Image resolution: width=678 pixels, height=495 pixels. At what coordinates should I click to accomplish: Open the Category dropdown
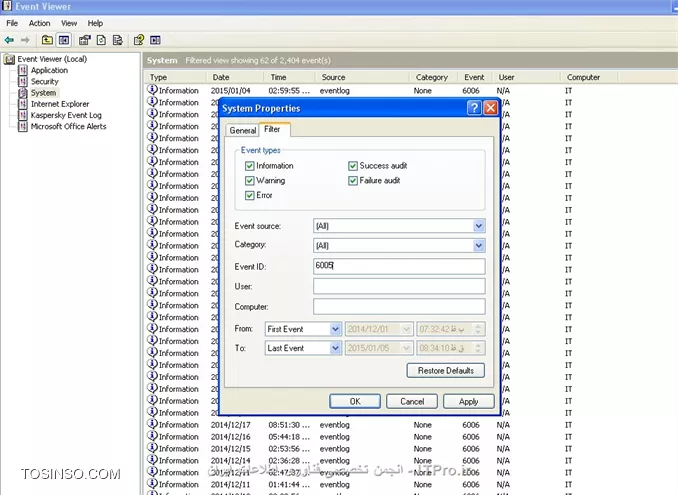click(x=478, y=246)
